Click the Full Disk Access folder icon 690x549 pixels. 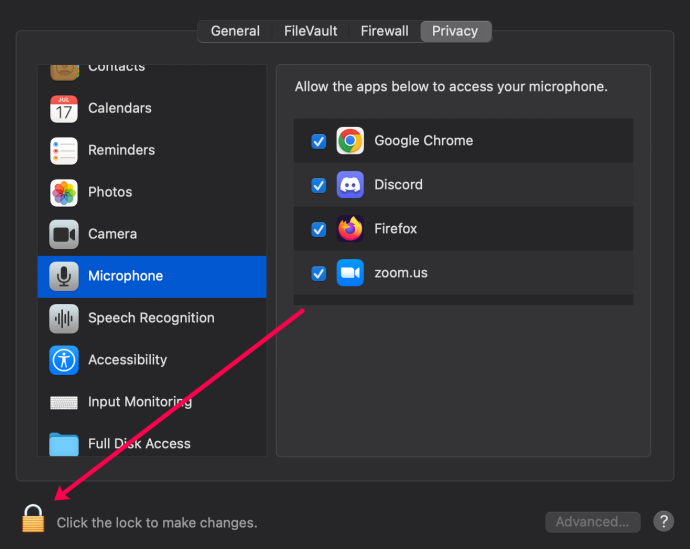coord(64,444)
